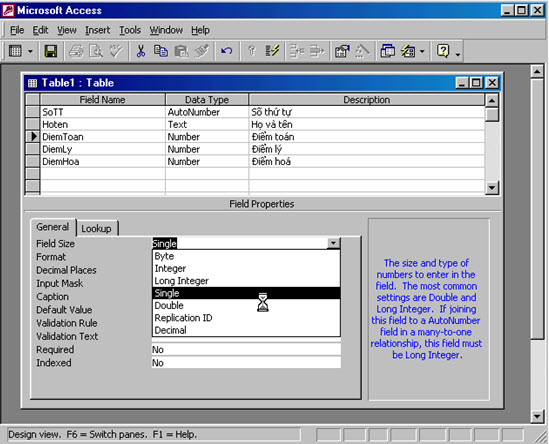The image size is (549, 444).
Task: Switch to the Lookup tab
Action: pos(96,228)
